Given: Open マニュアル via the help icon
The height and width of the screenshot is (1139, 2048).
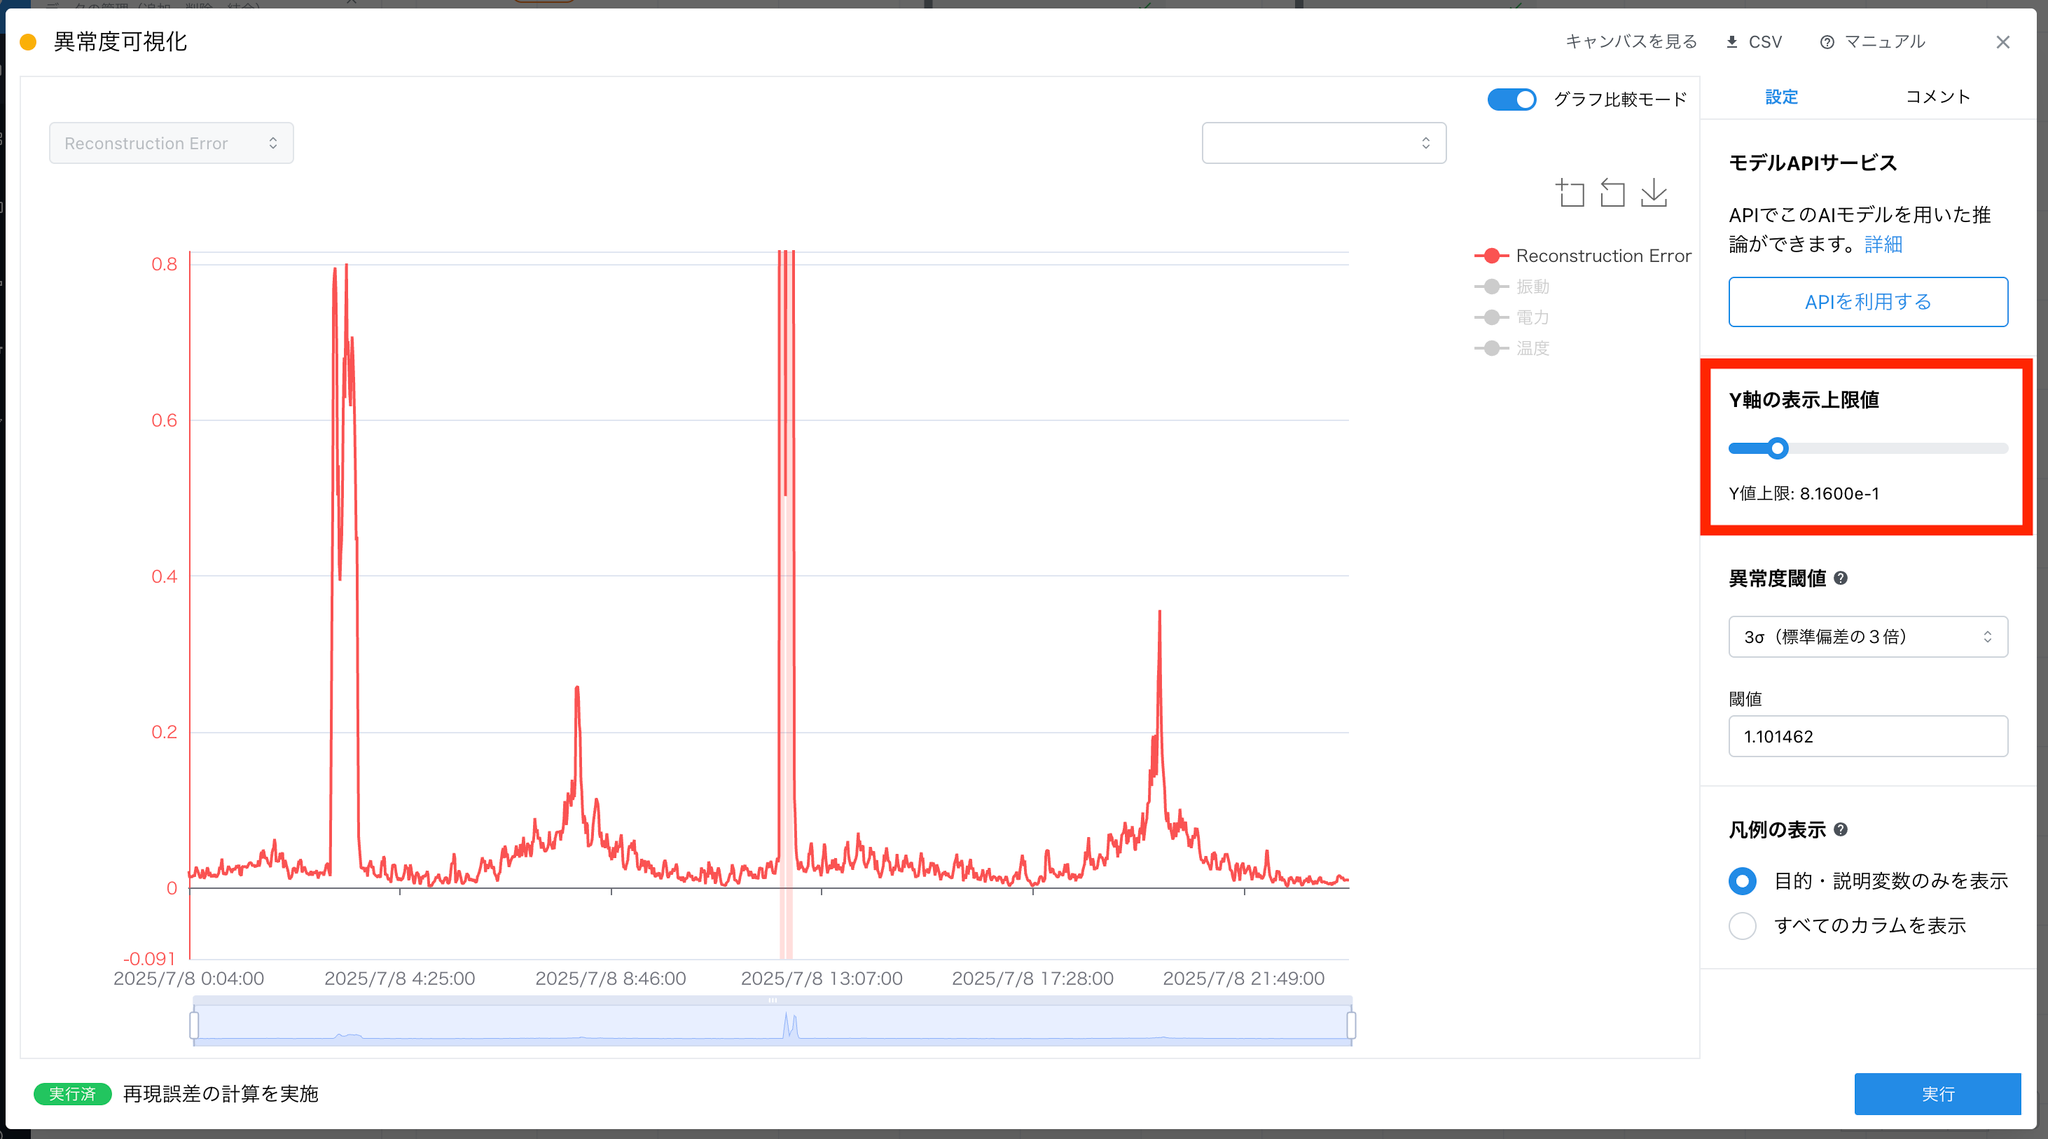Looking at the screenshot, I should (x=1827, y=42).
